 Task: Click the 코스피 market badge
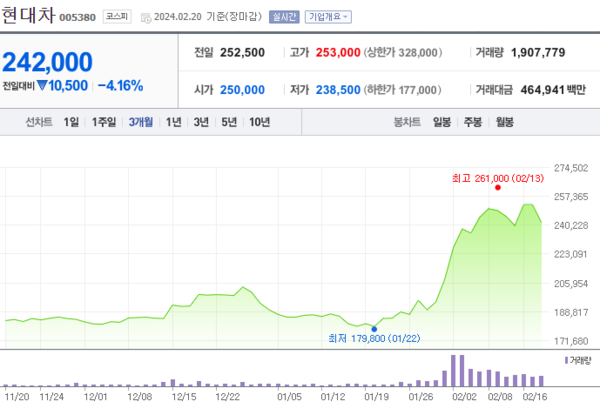pos(117,16)
